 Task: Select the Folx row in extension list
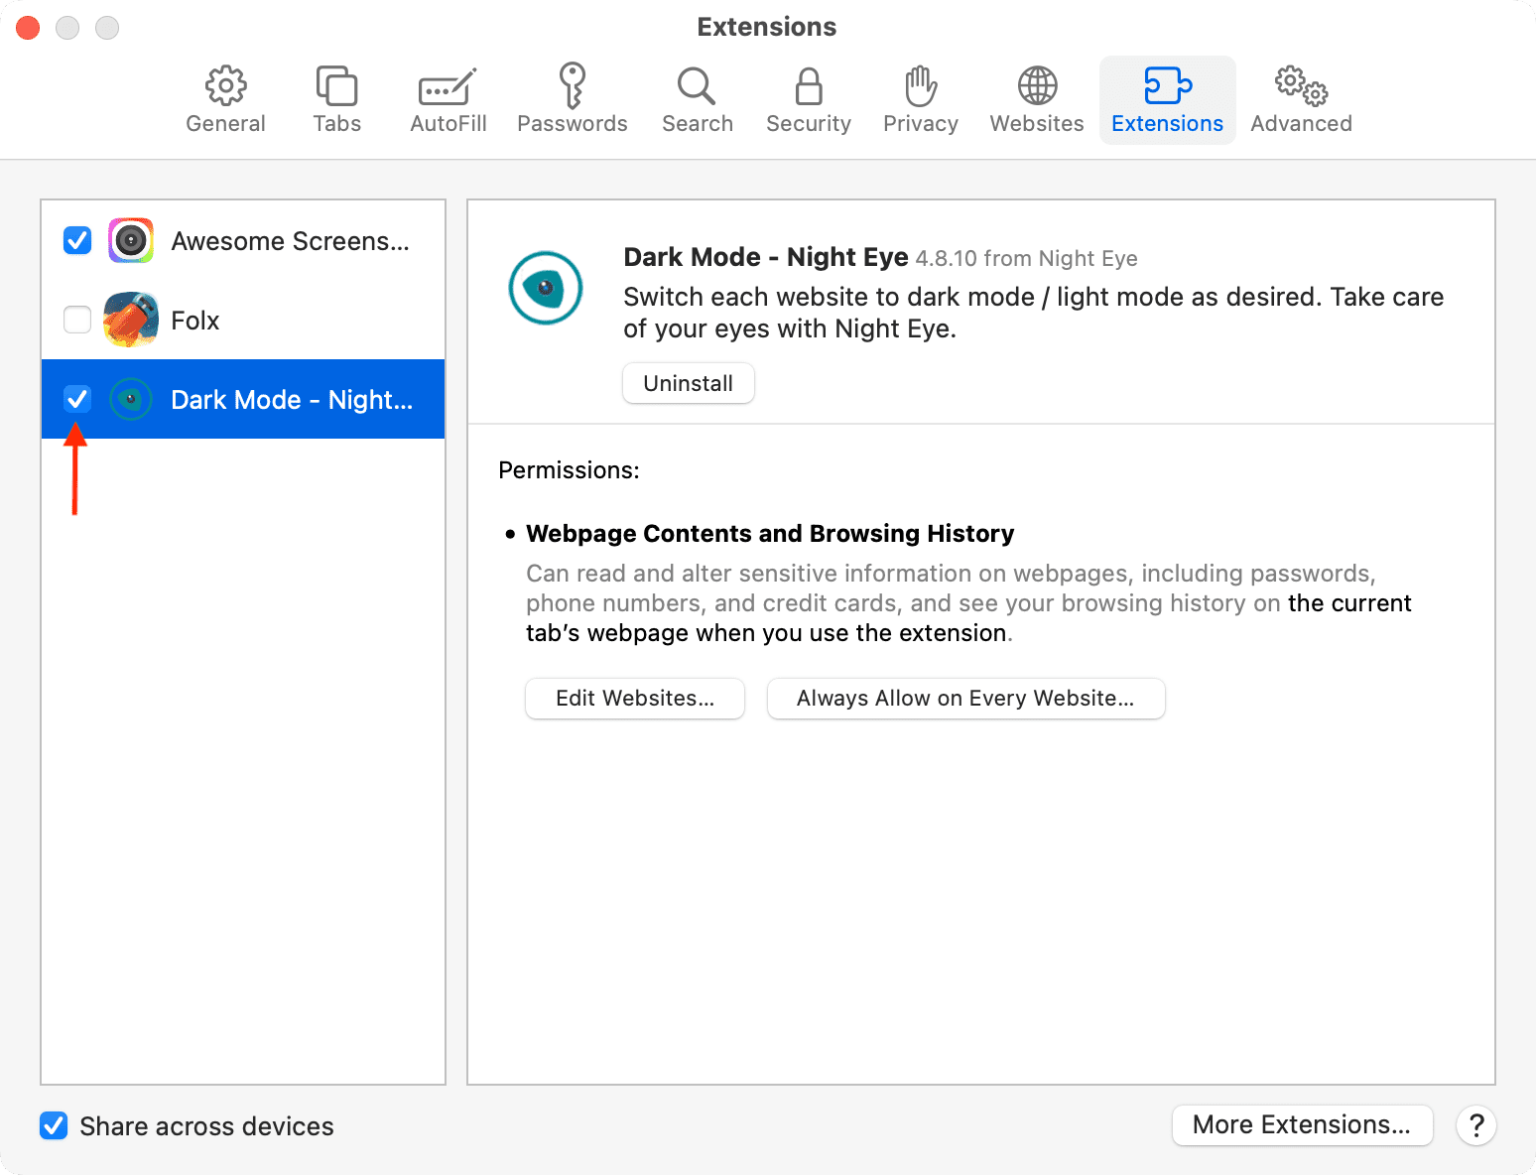click(x=243, y=320)
